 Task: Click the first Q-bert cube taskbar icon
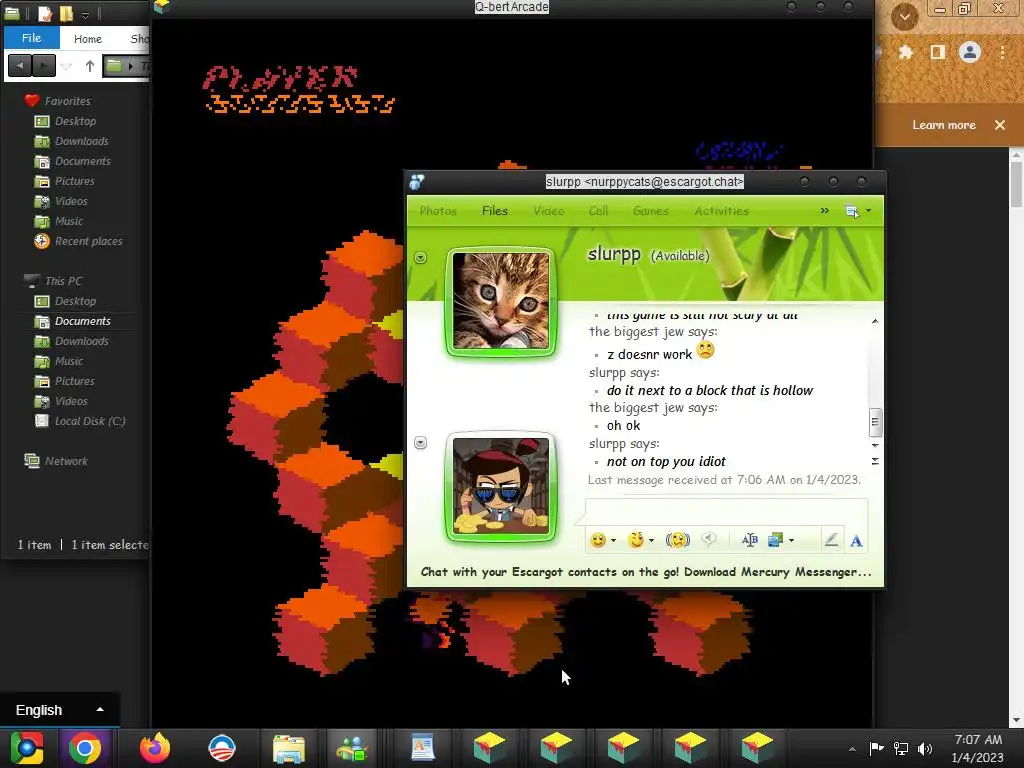(x=490, y=748)
